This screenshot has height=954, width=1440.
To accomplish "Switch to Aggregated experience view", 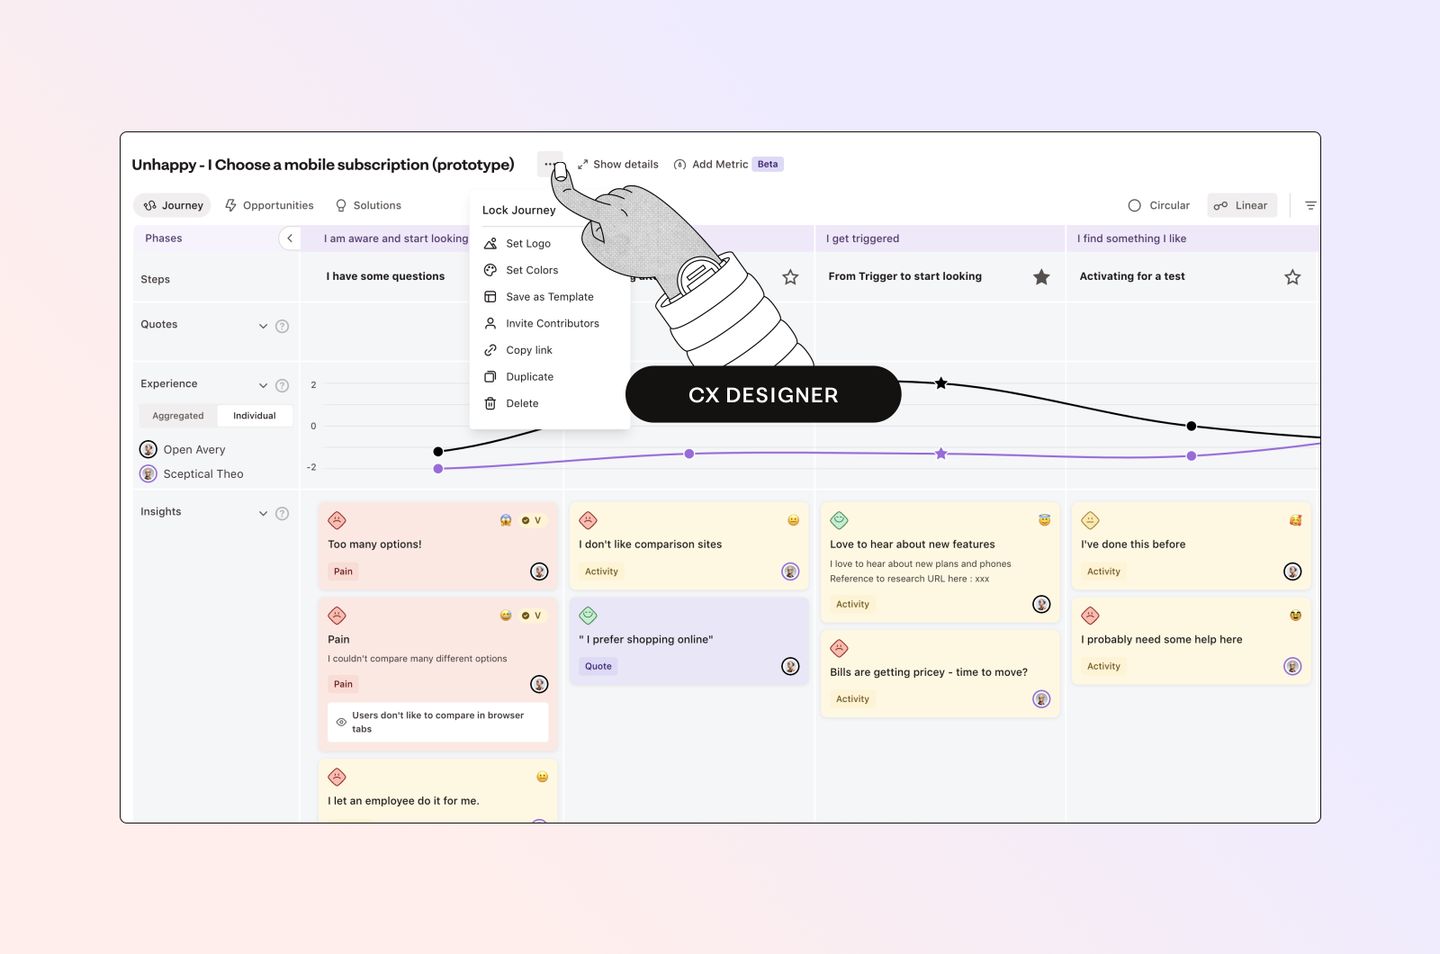I will point(177,415).
